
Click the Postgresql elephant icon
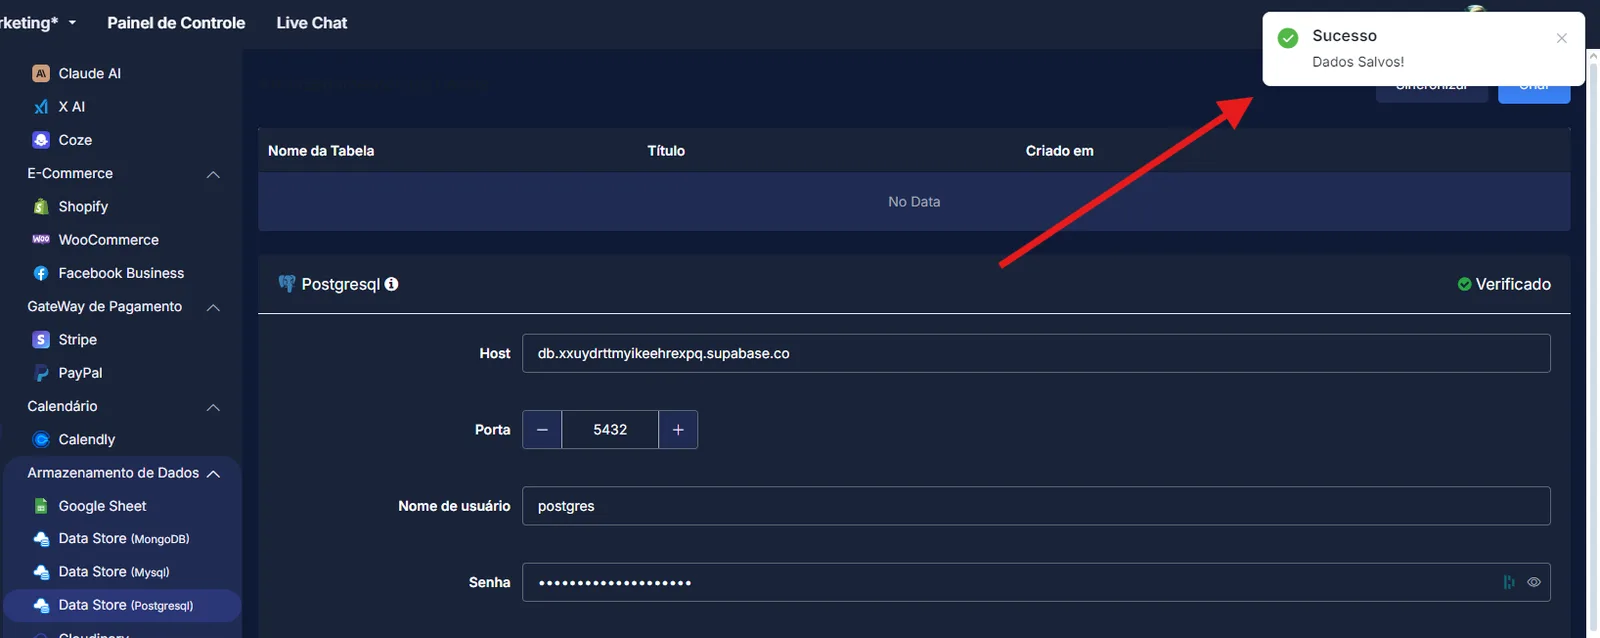(287, 284)
